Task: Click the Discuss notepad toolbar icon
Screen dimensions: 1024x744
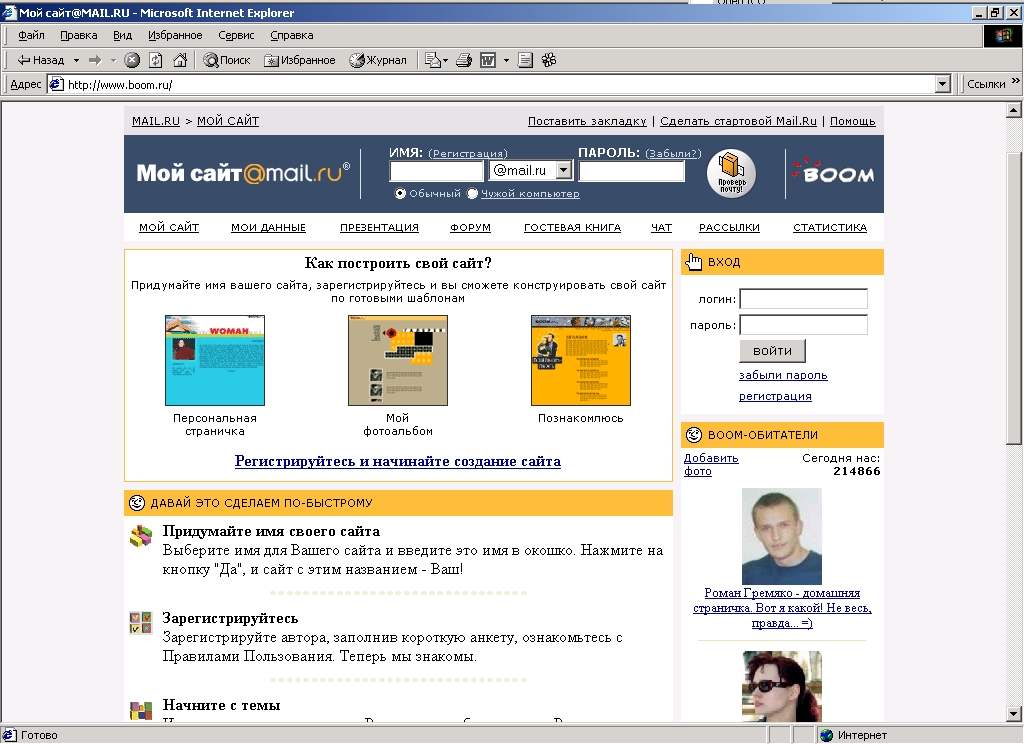Action: click(x=525, y=60)
